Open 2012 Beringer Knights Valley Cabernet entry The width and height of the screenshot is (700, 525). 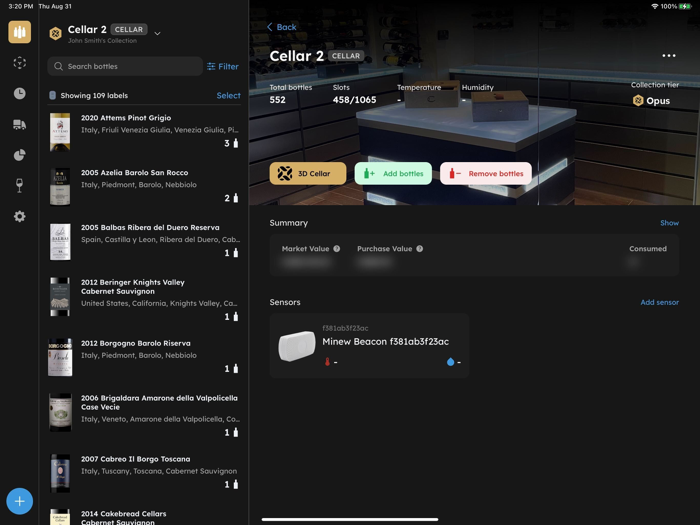(144, 299)
